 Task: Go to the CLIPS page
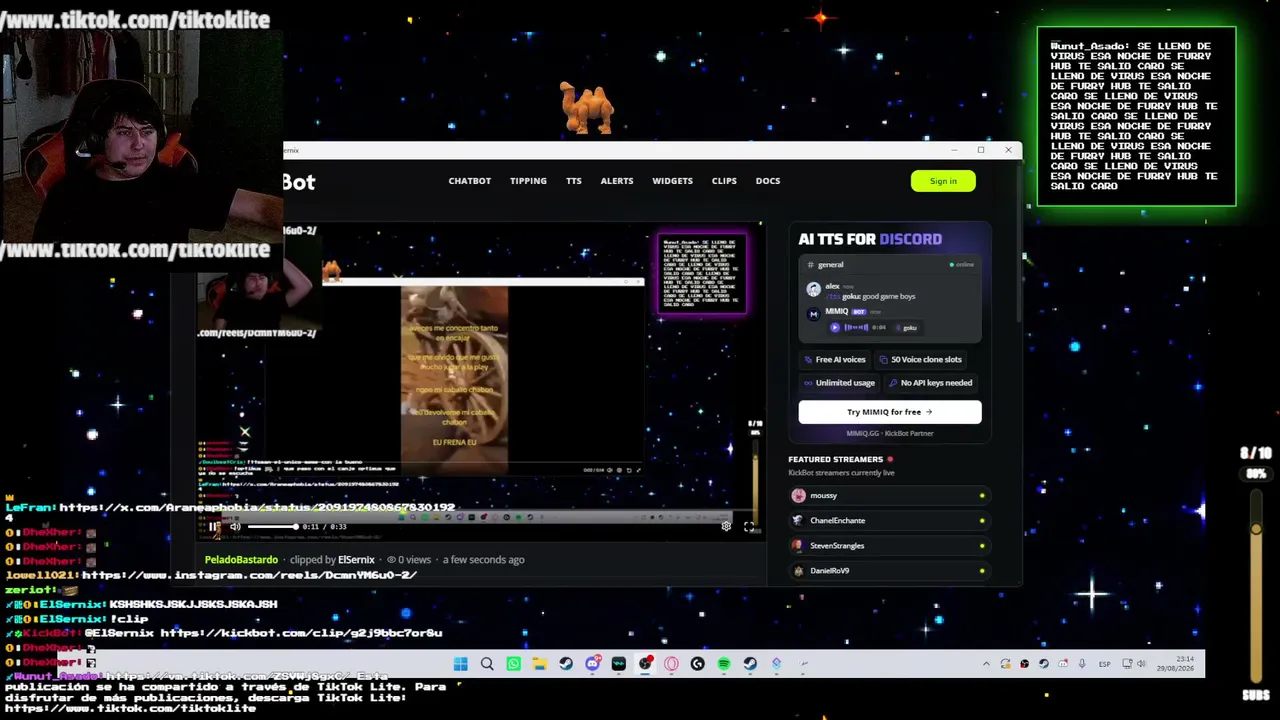coord(724,181)
